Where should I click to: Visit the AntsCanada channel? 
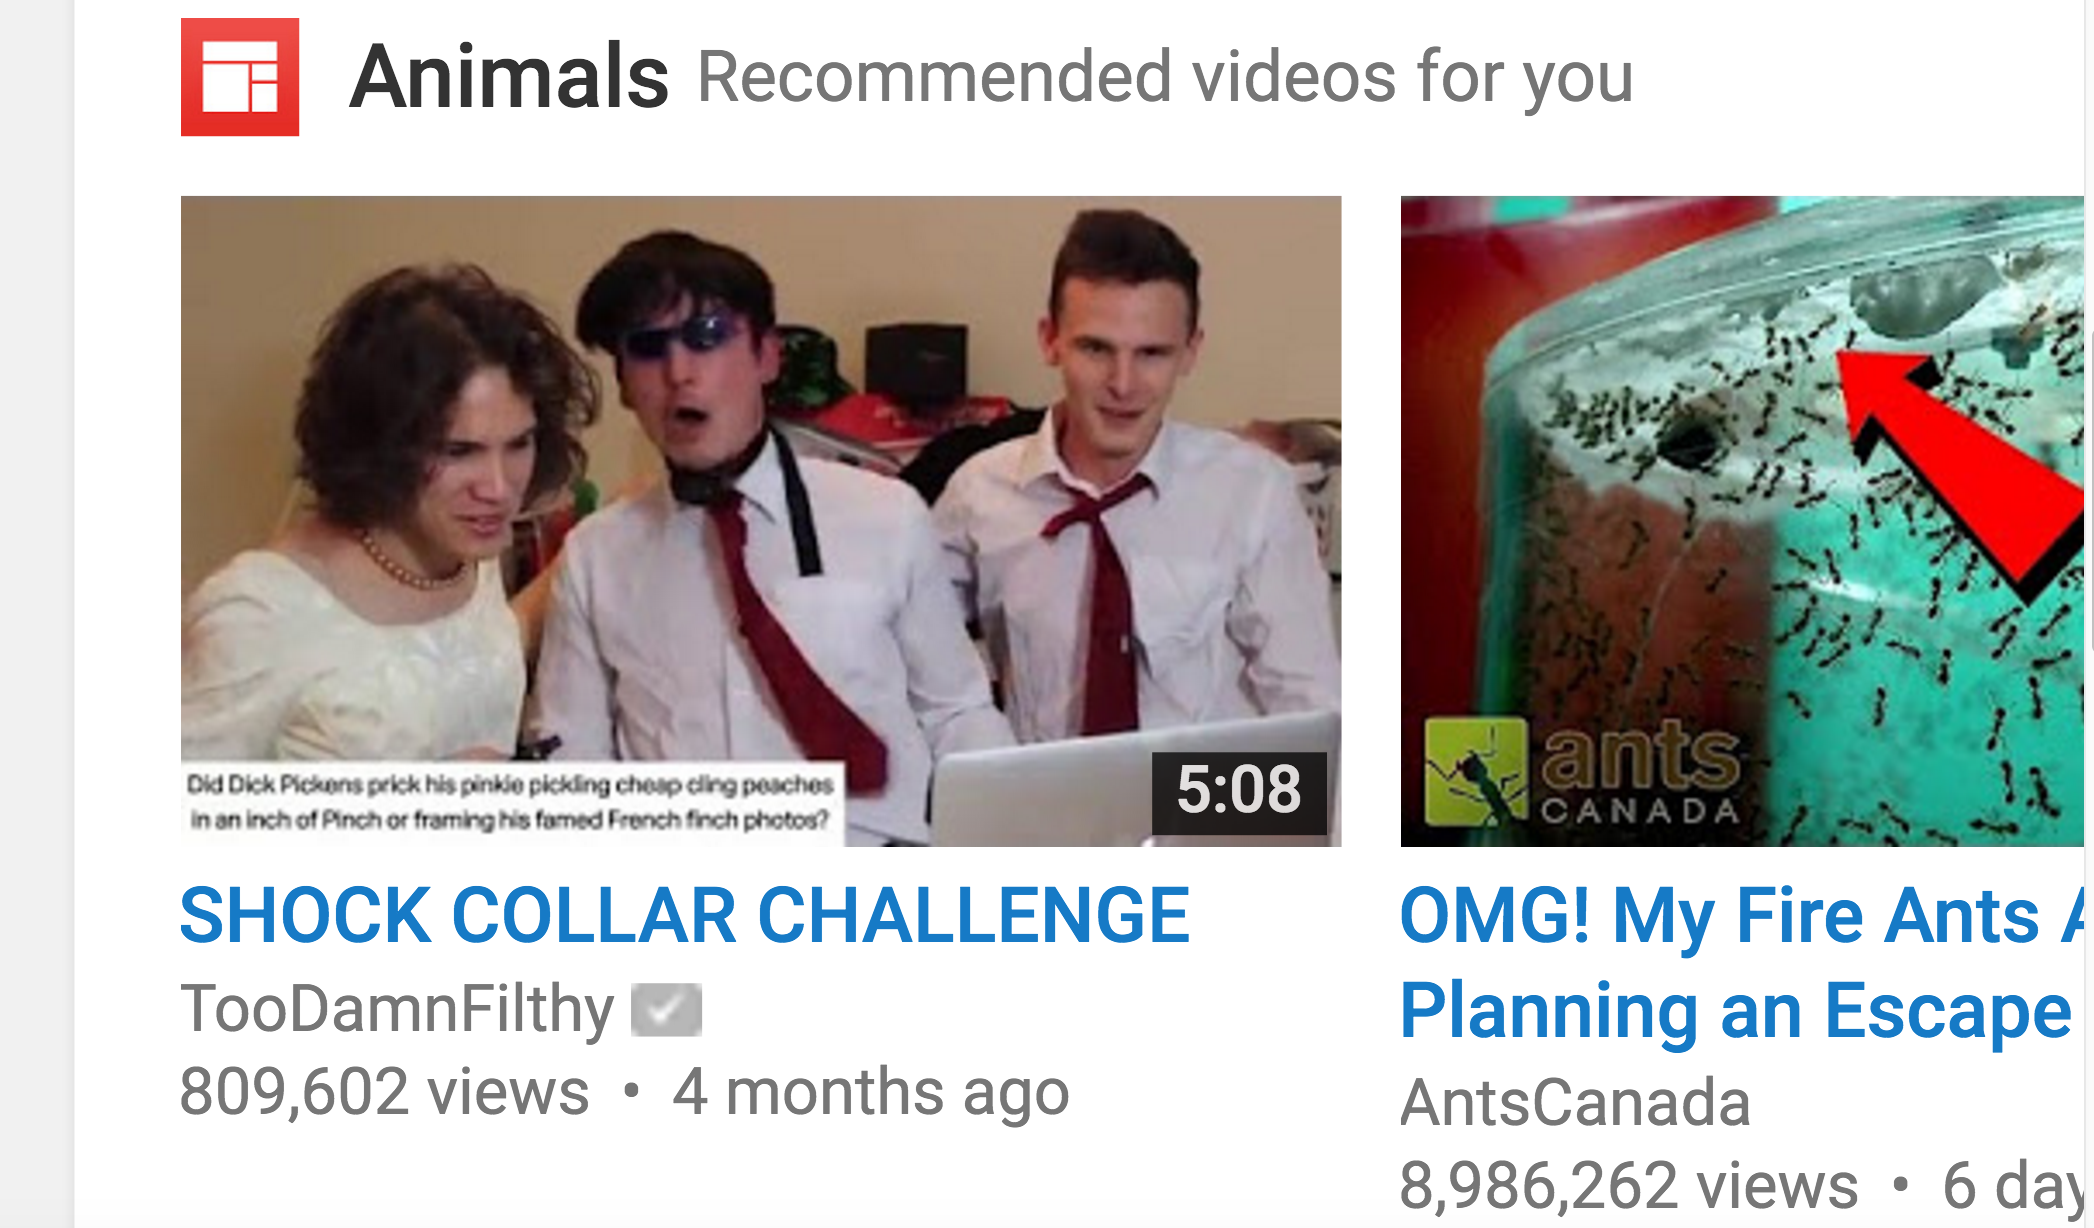(x=1575, y=1103)
